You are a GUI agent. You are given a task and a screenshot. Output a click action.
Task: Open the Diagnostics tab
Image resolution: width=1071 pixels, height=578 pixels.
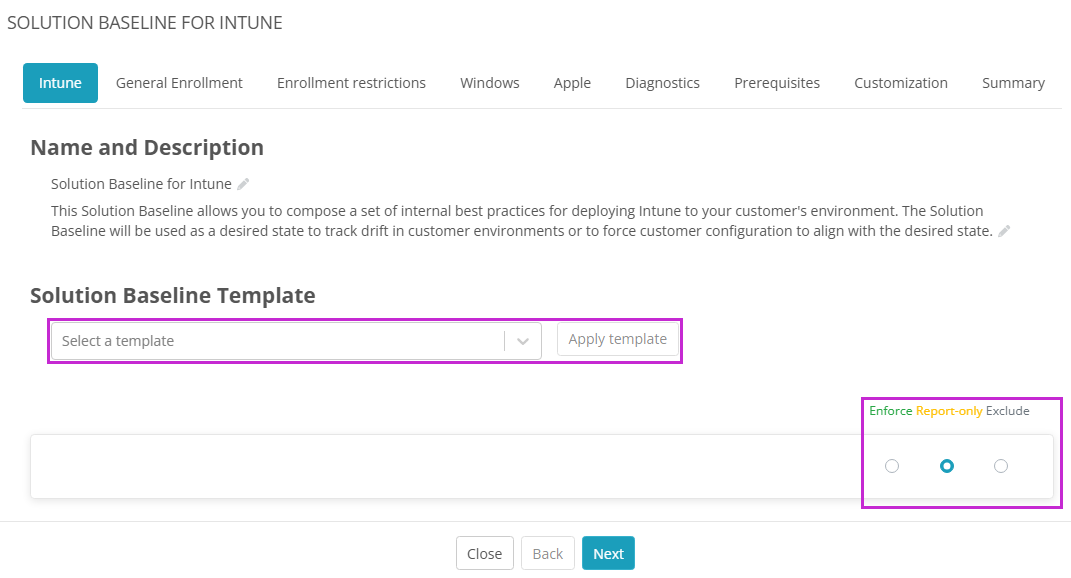tap(663, 83)
